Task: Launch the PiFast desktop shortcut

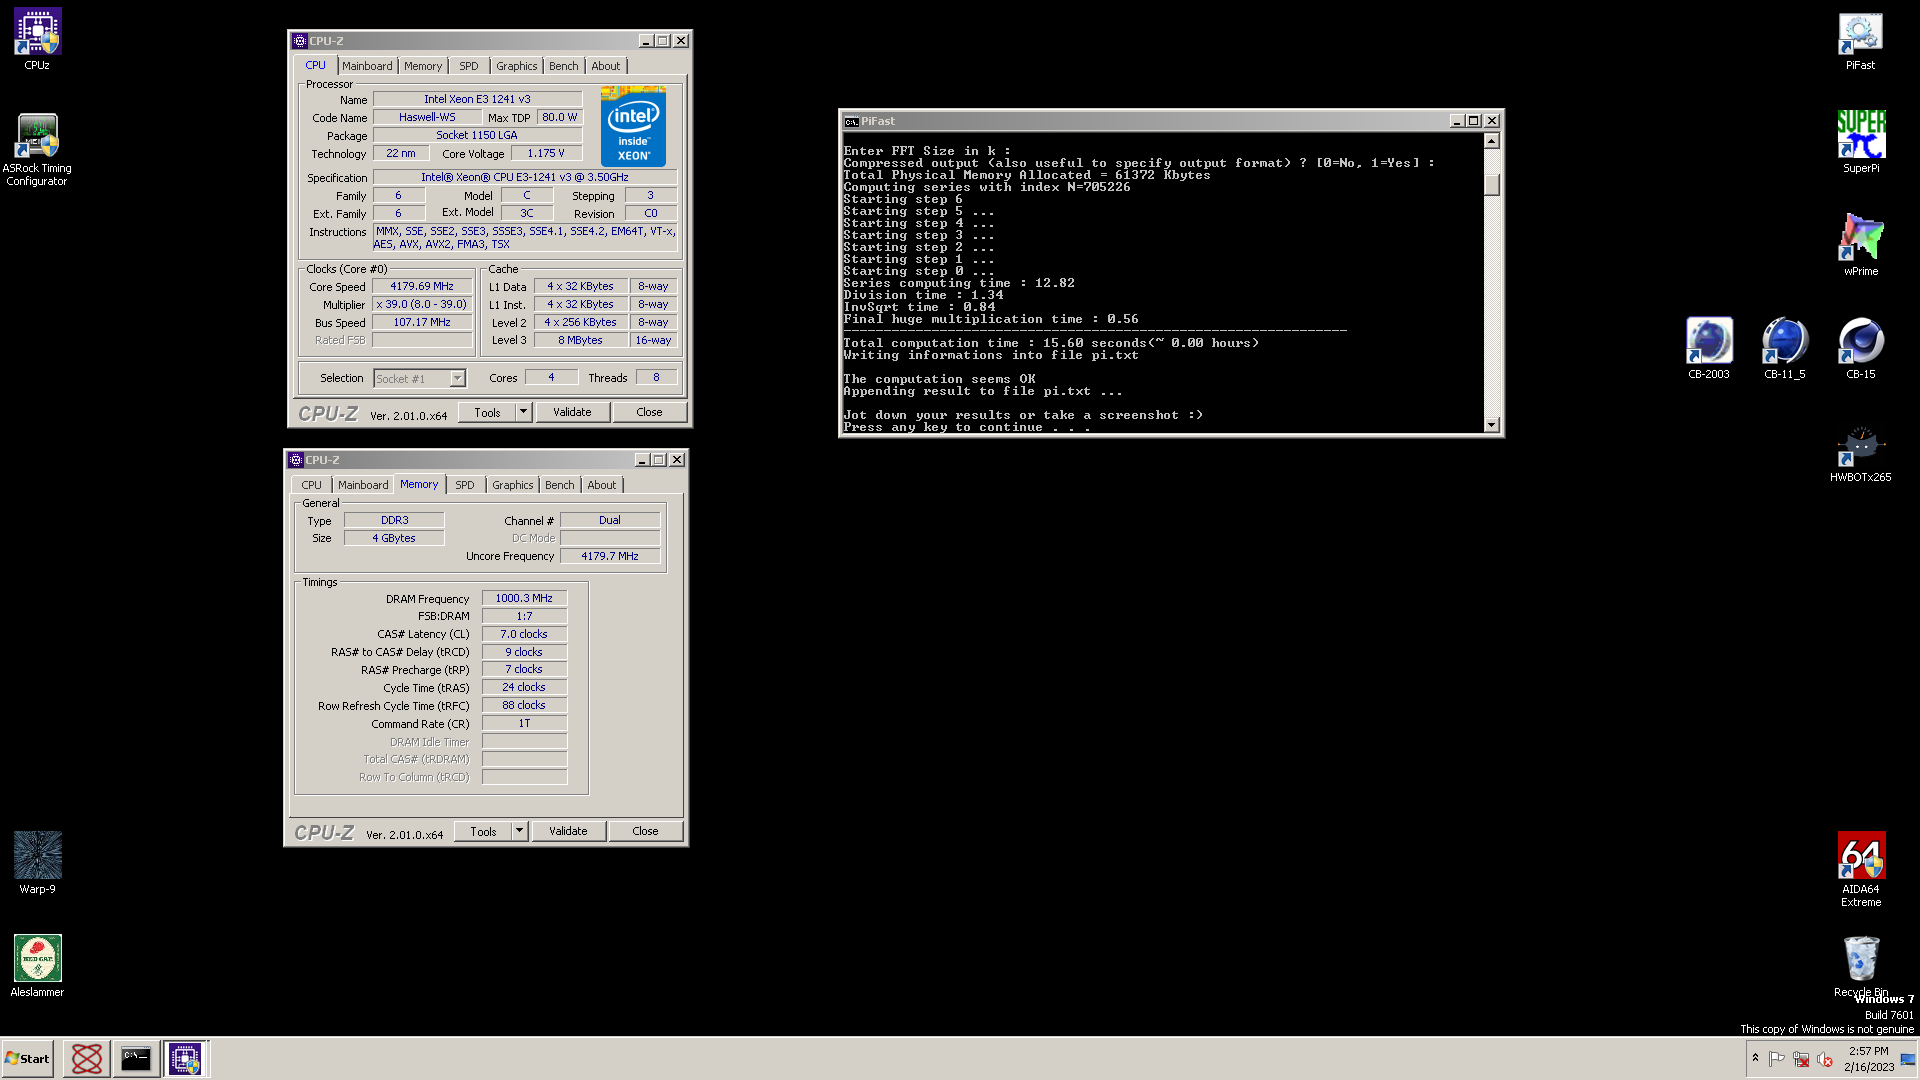Action: tap(1860, 41)
